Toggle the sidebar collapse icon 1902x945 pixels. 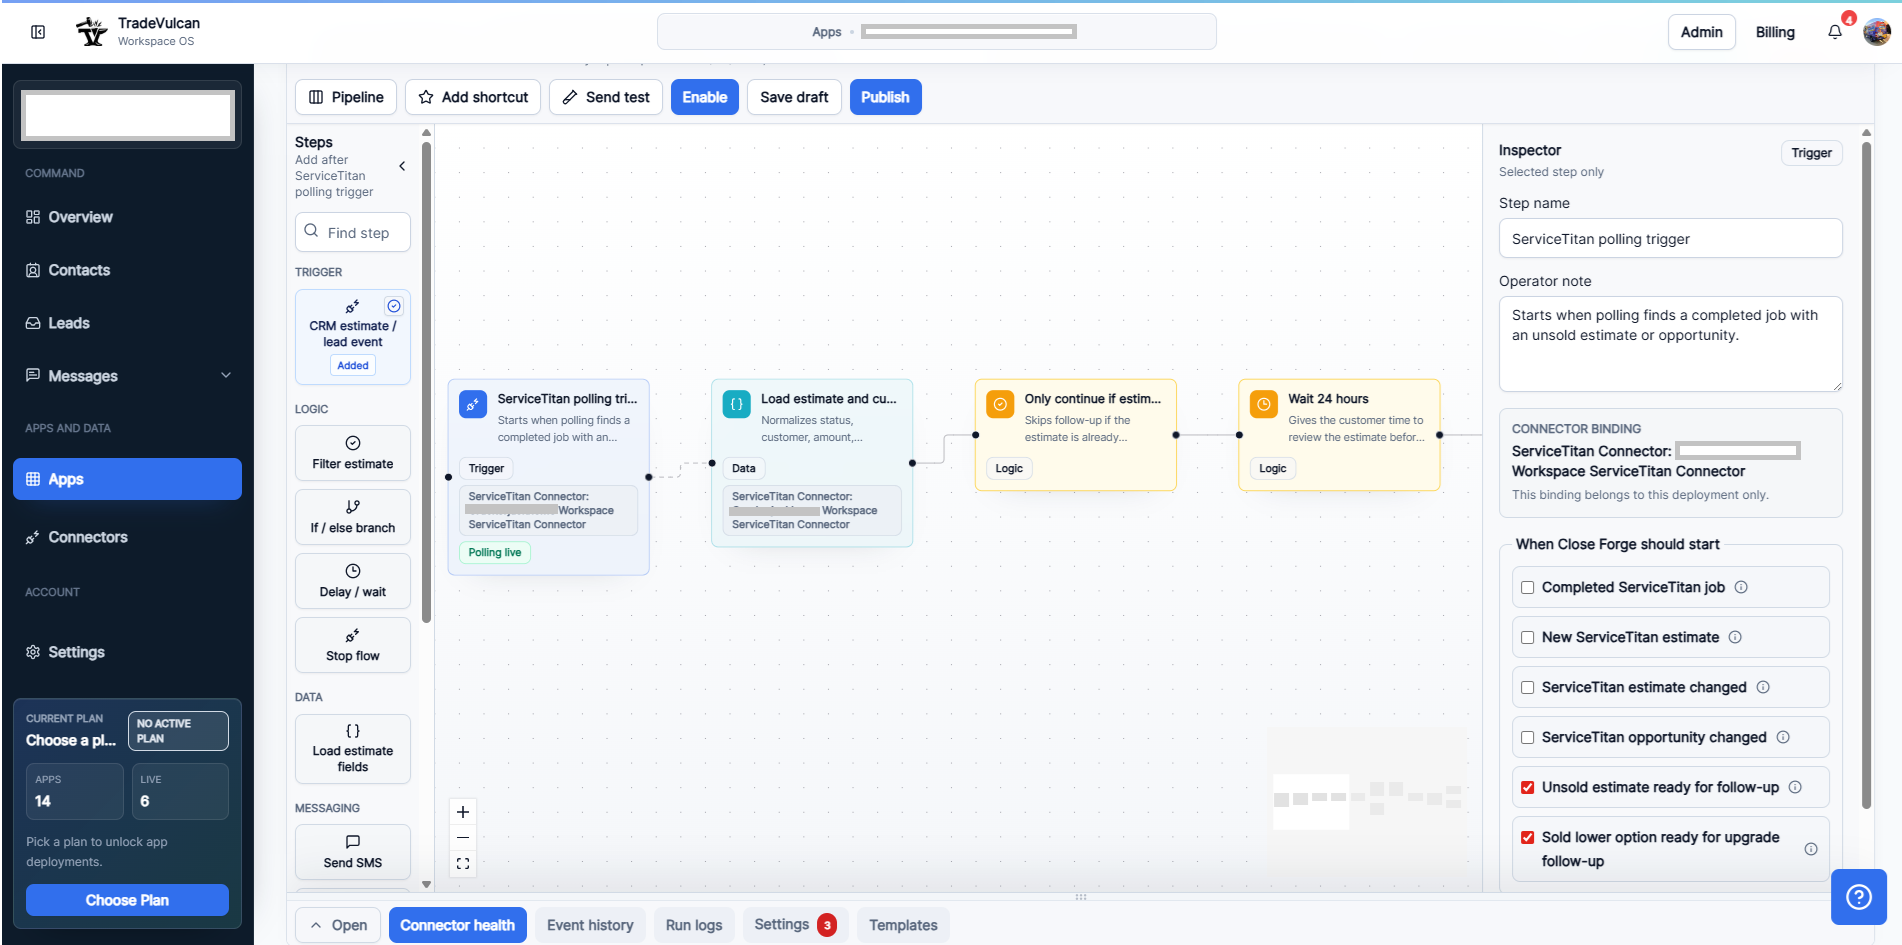[38, 32]
